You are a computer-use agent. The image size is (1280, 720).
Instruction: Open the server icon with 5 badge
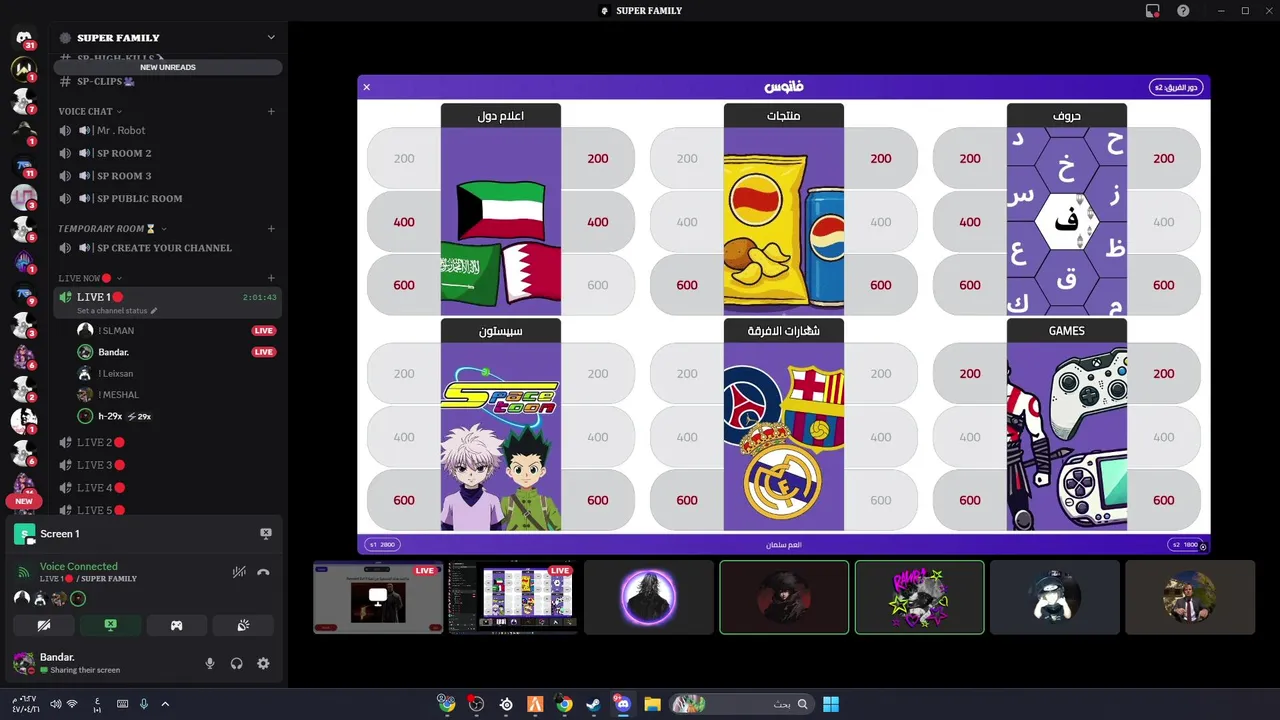[24, 230]
